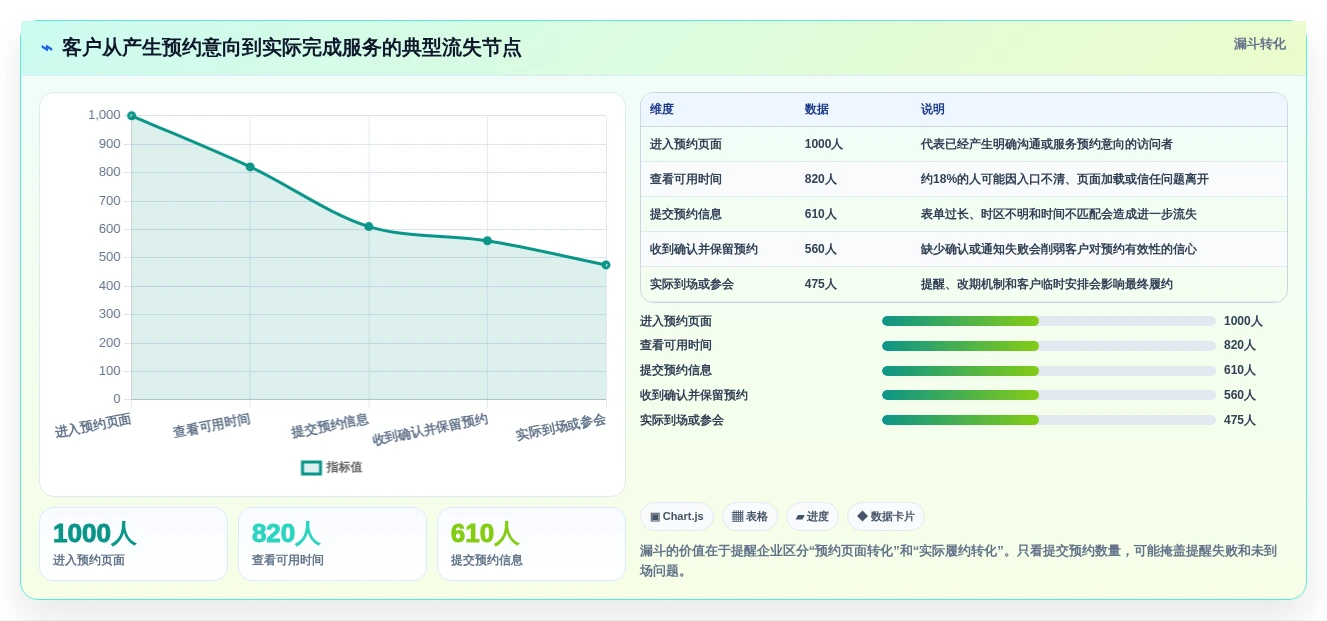Click the summary paragraph starting 漏斗的价值
The width and height of the screenshot is (1327, 621).
(958, 561)
